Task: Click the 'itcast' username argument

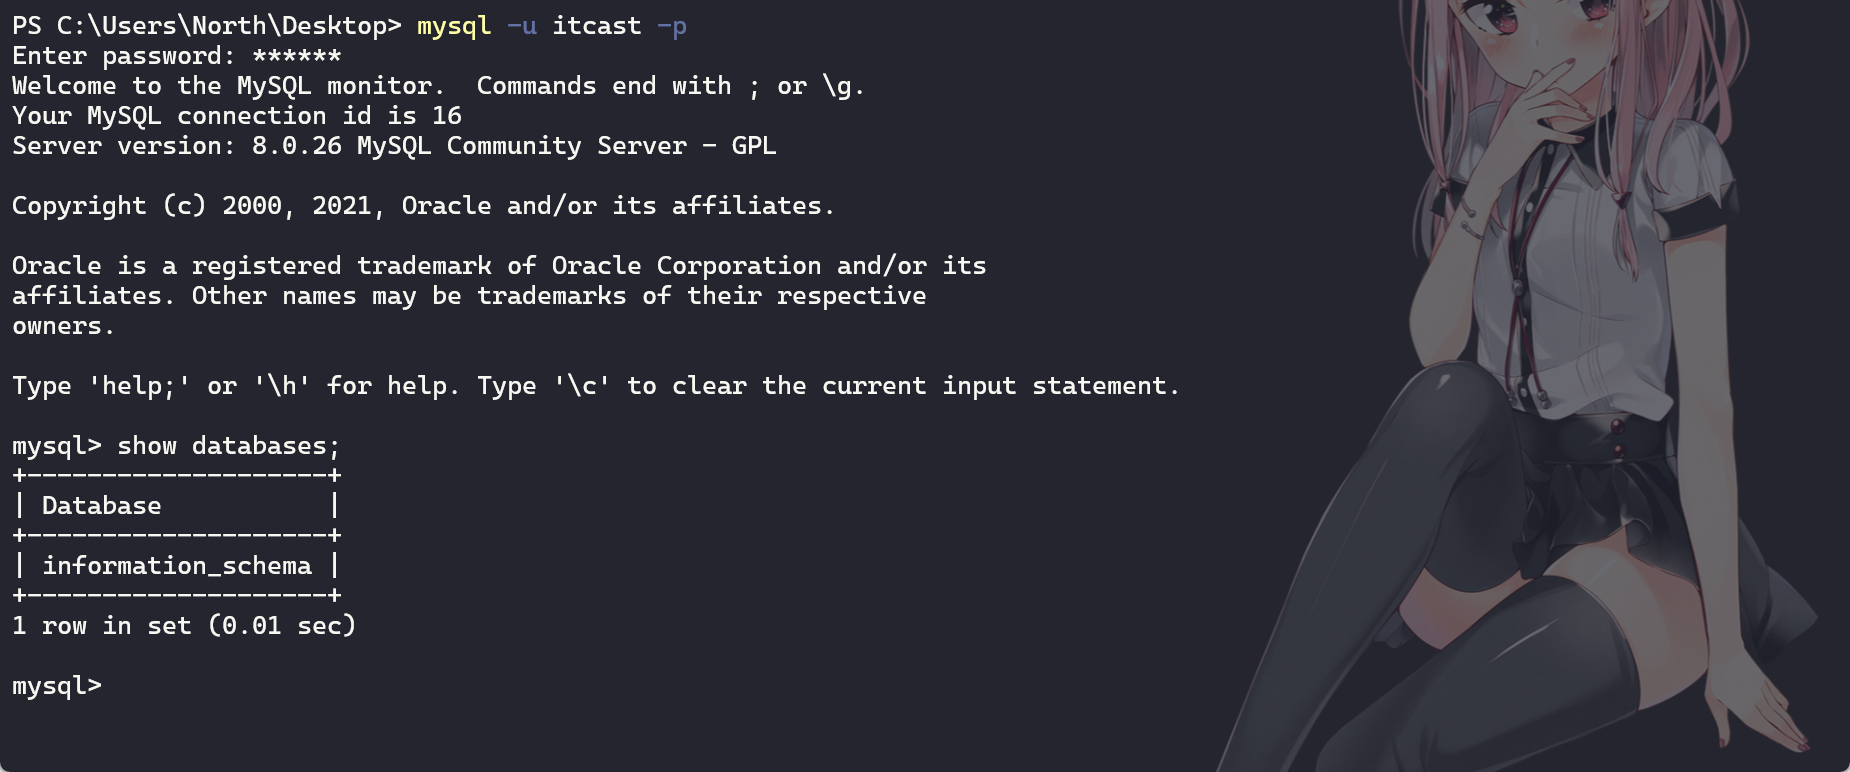Action: tap(597, 26)
